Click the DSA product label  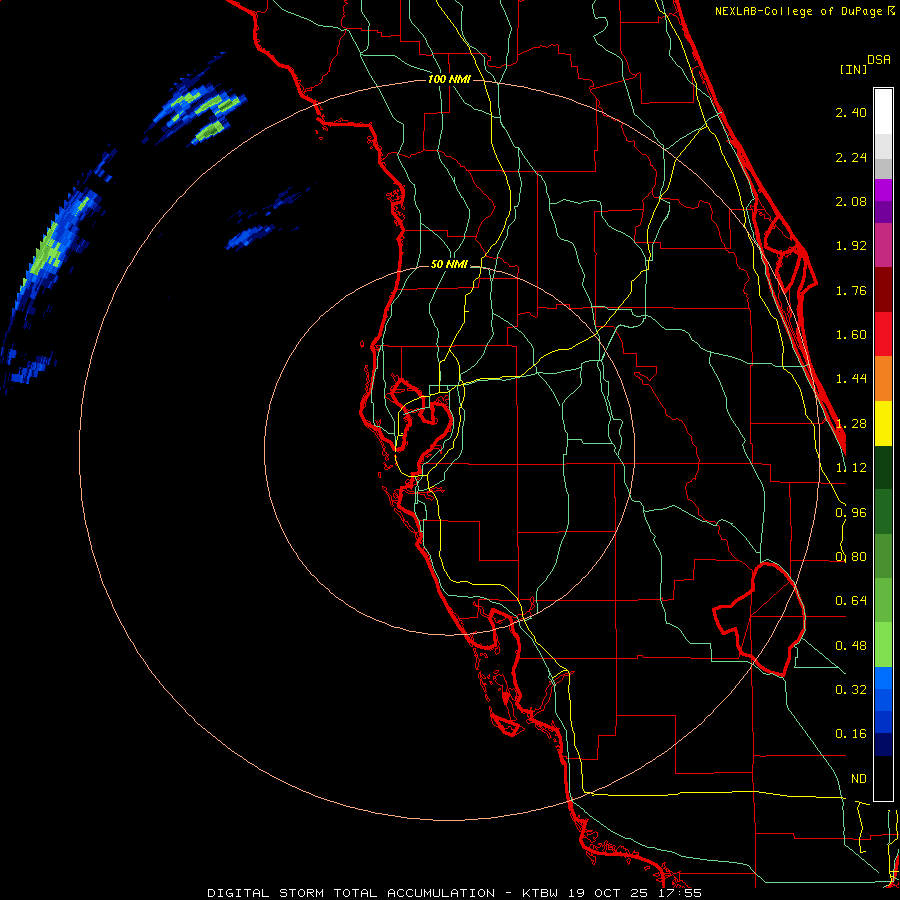(879, 60)
